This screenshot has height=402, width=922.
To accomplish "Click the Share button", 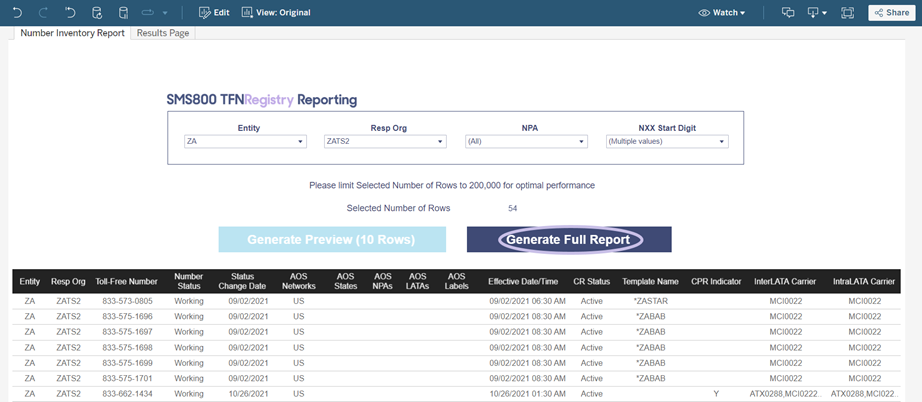I will [x=891, y=12].
